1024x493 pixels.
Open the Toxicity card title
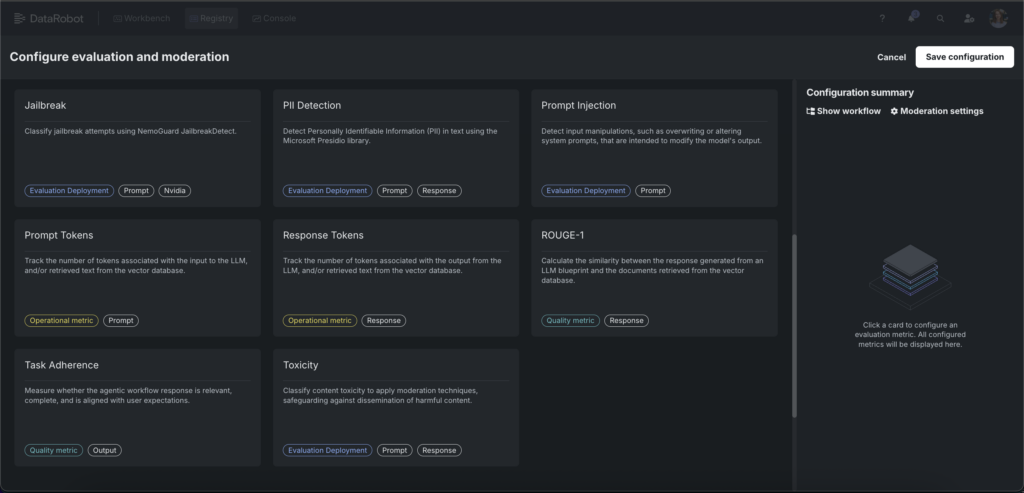point(300,365)
